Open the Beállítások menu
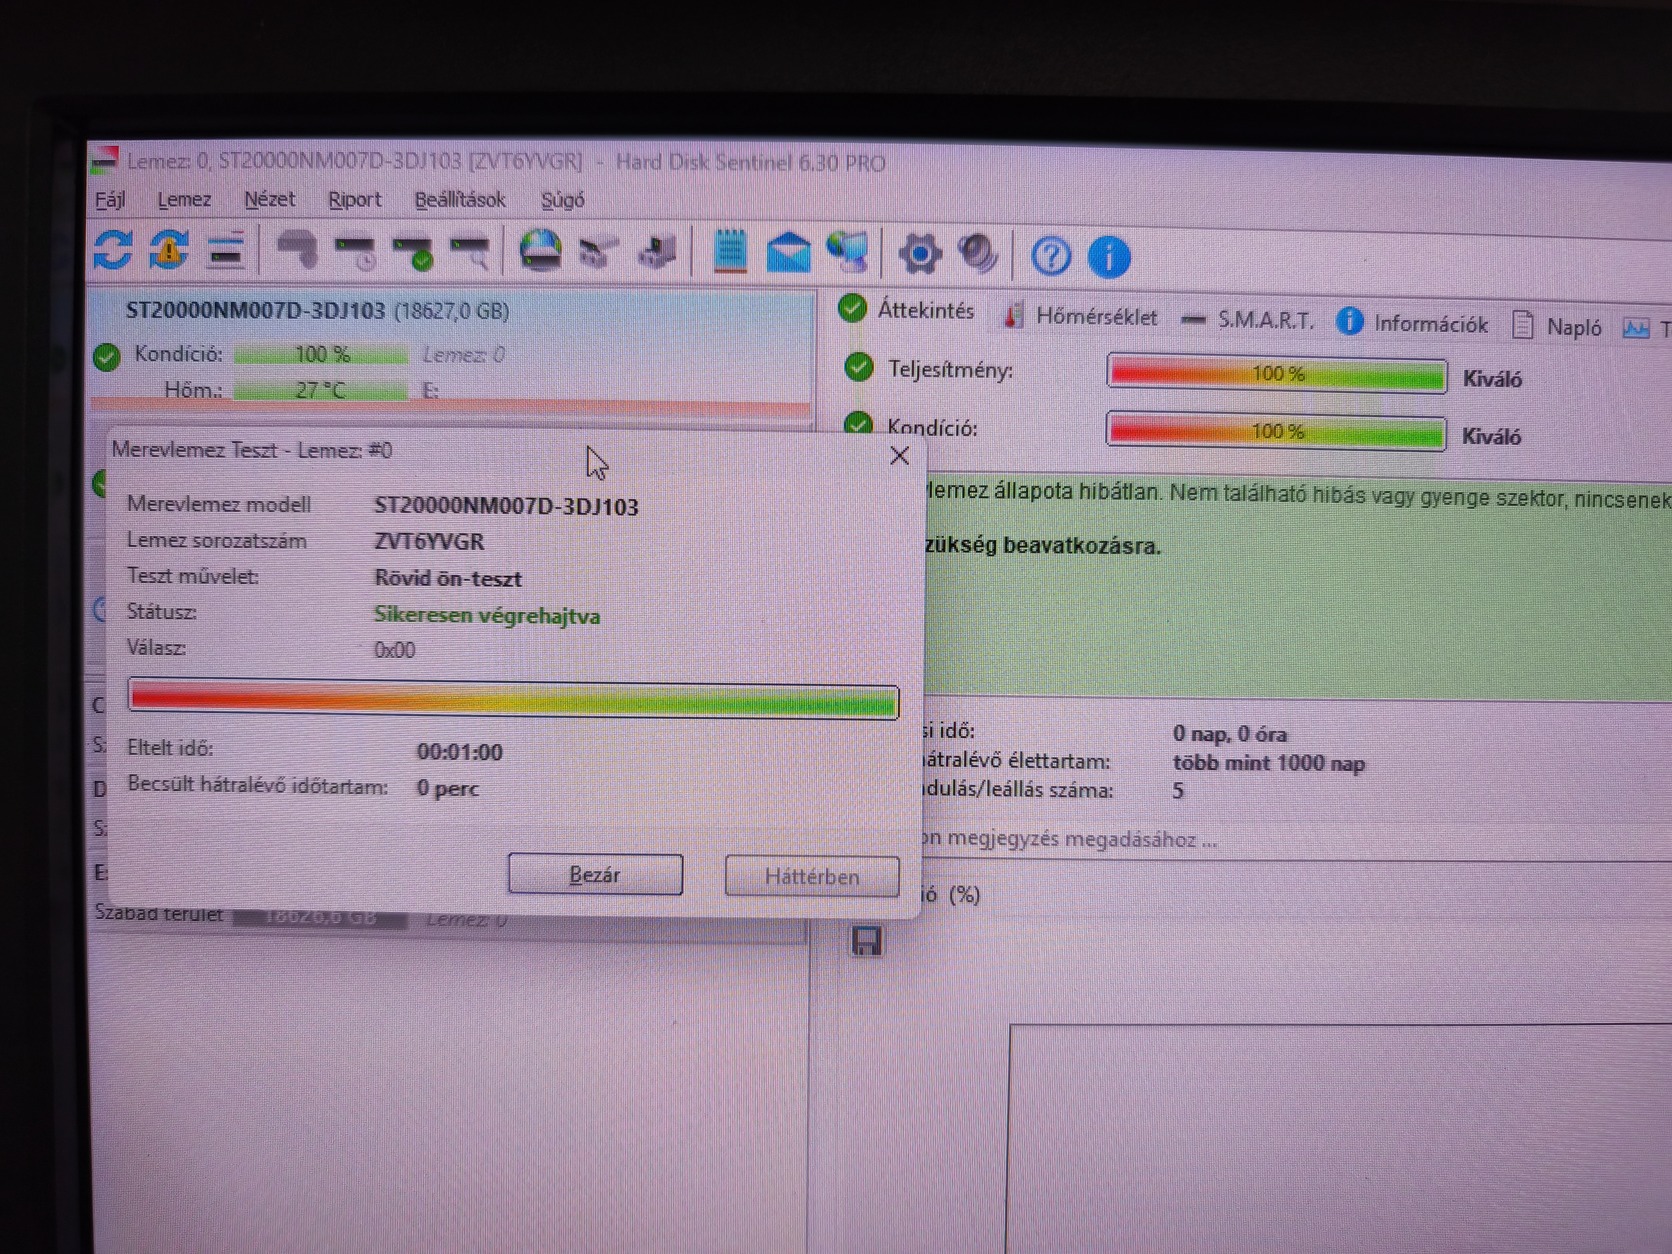Viewport: 1672px width, 1254px height. [x=460, y=200]
